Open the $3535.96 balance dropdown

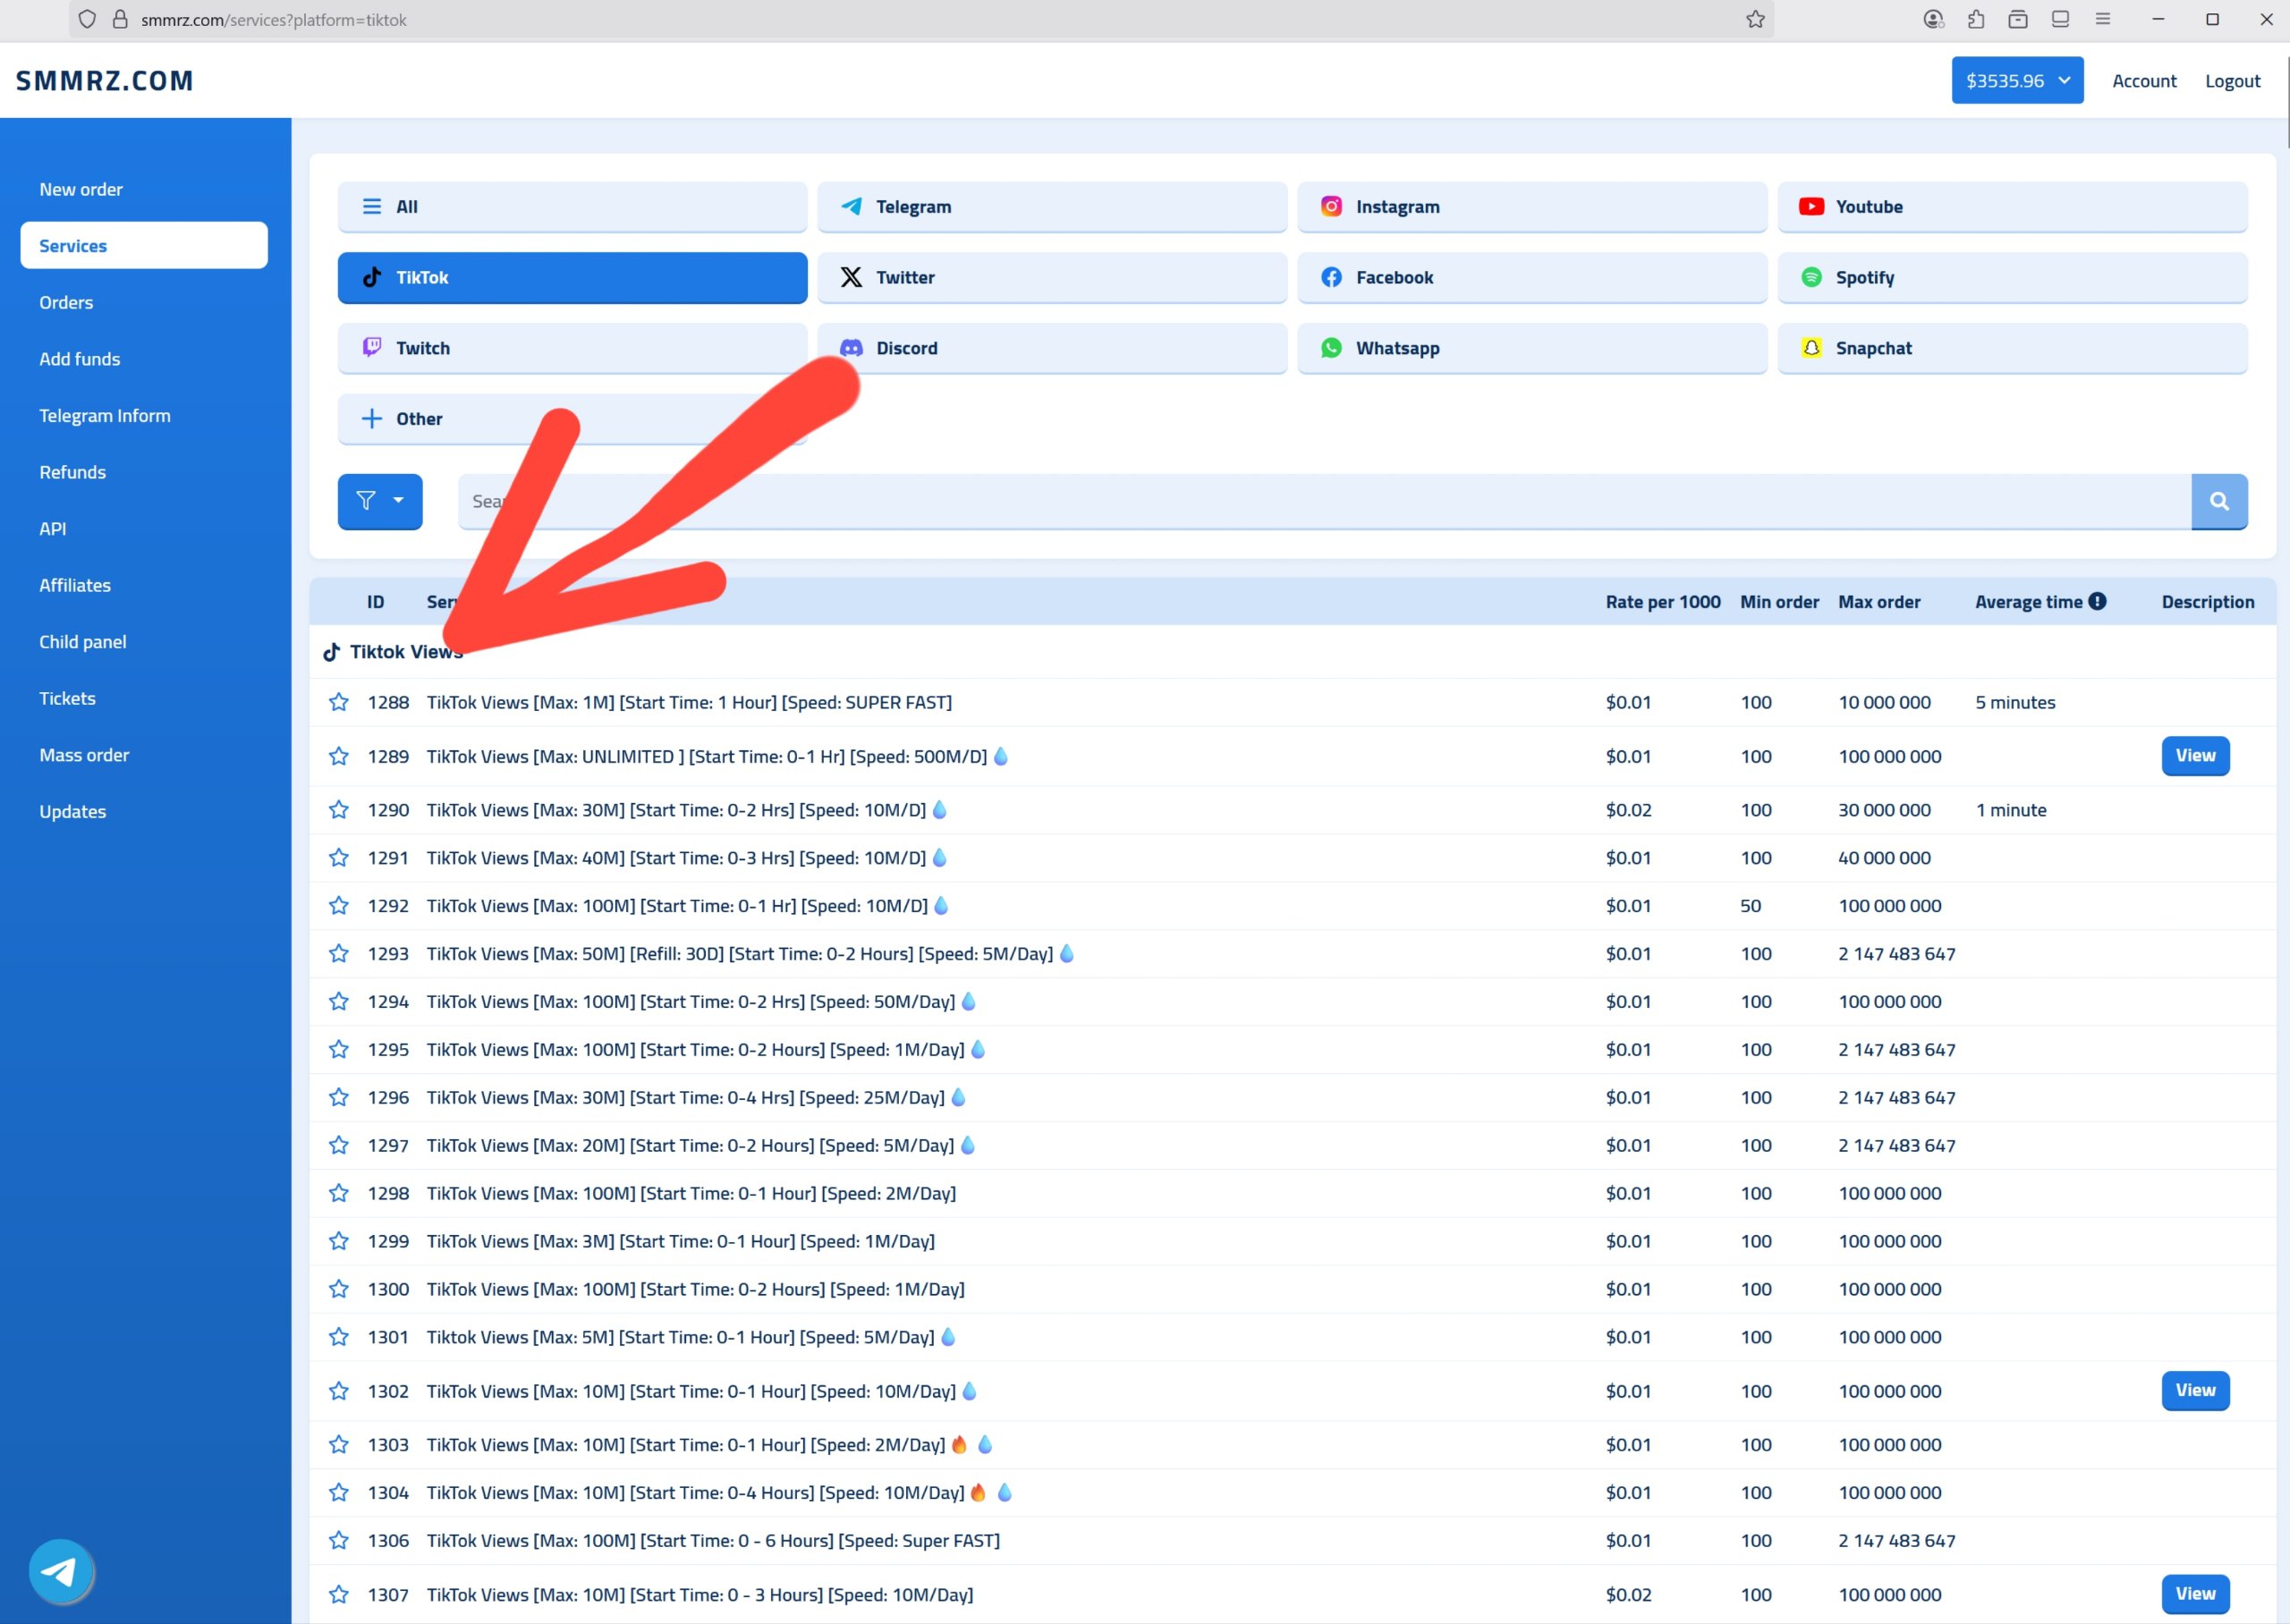coord(2016,80)
